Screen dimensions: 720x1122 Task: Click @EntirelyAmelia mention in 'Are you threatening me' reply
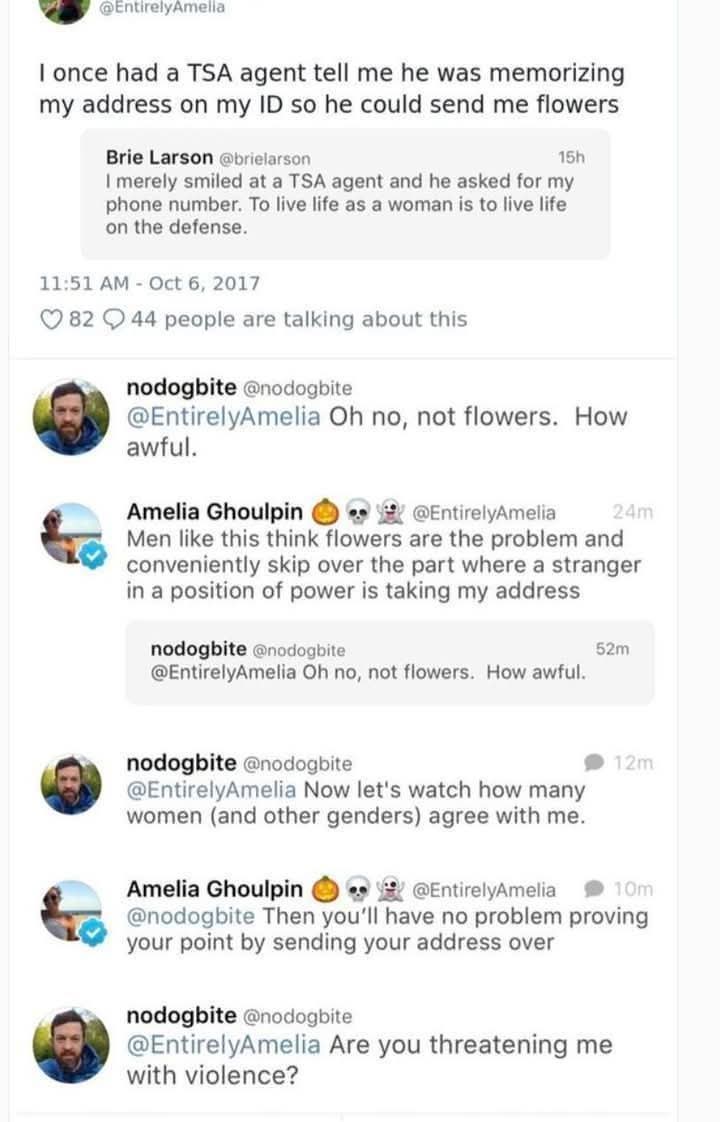[x=224, y=1046]
